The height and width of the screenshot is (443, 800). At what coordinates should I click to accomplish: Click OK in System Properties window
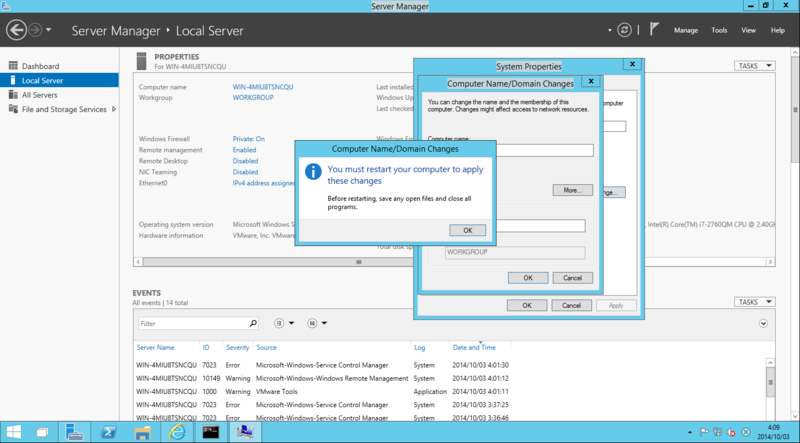click(x=527, y=305)
